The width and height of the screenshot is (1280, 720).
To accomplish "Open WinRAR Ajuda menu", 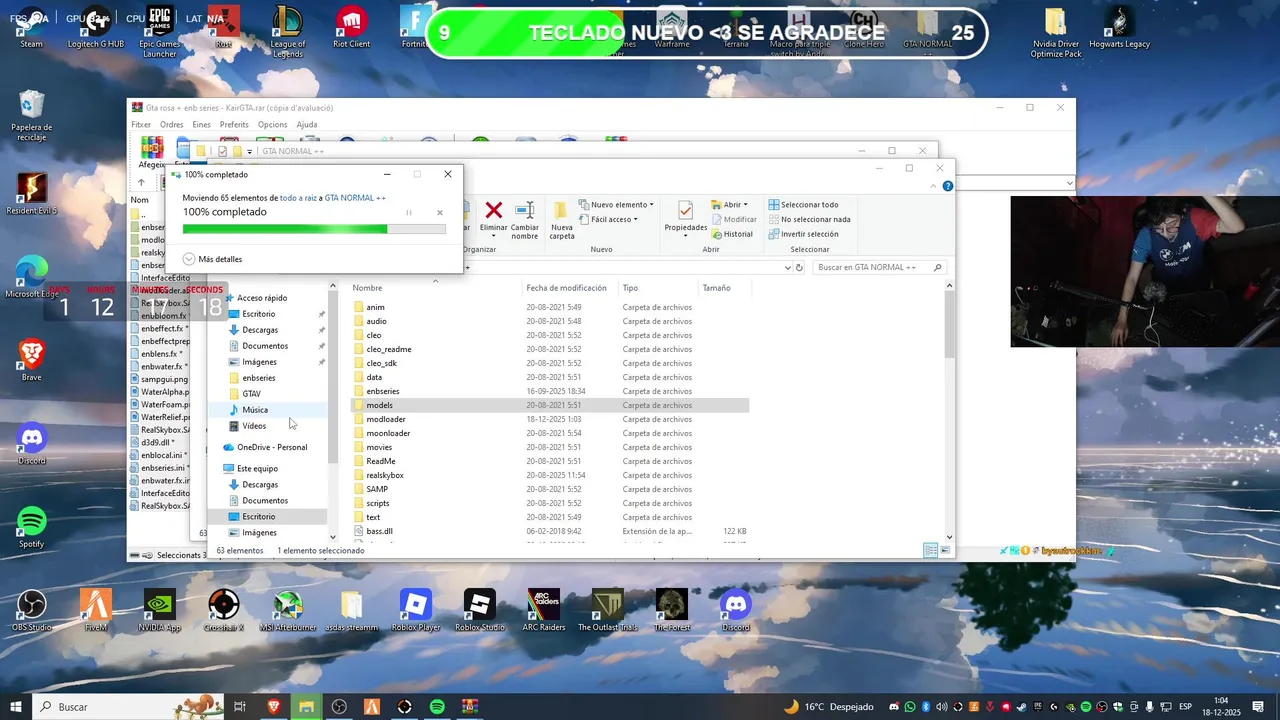I will 307,125.
